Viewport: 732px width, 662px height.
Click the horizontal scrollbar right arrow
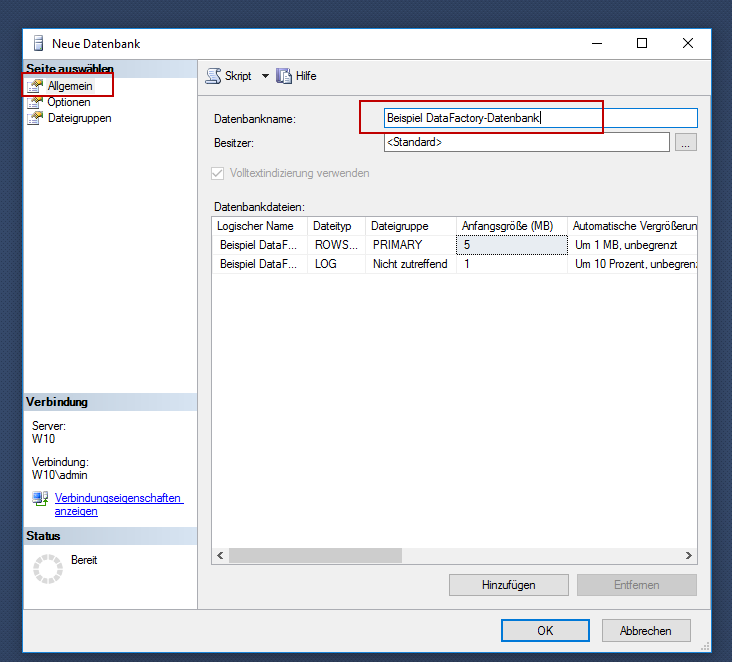coord(689,556)
